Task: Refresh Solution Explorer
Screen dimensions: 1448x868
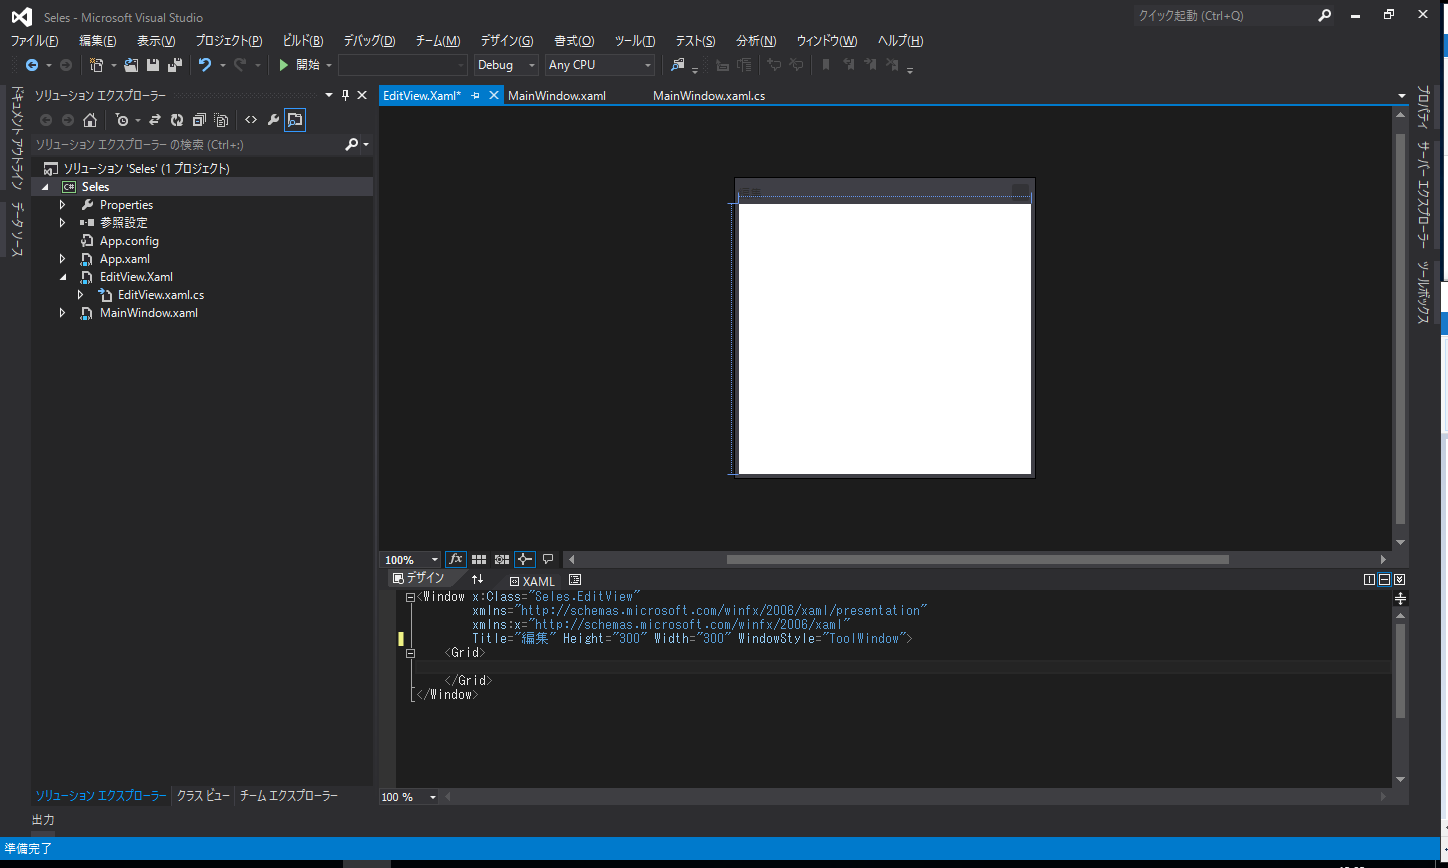Action: pos(177,120)
